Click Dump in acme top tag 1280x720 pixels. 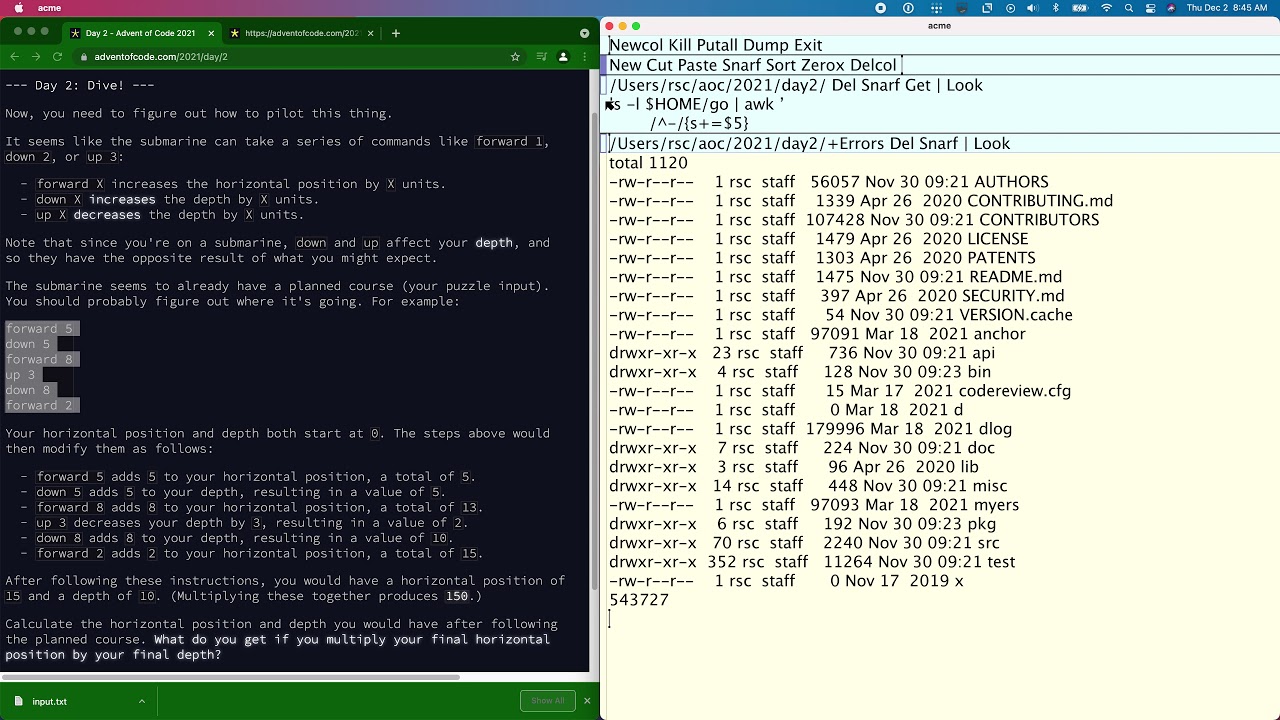[x=767, y=45]
